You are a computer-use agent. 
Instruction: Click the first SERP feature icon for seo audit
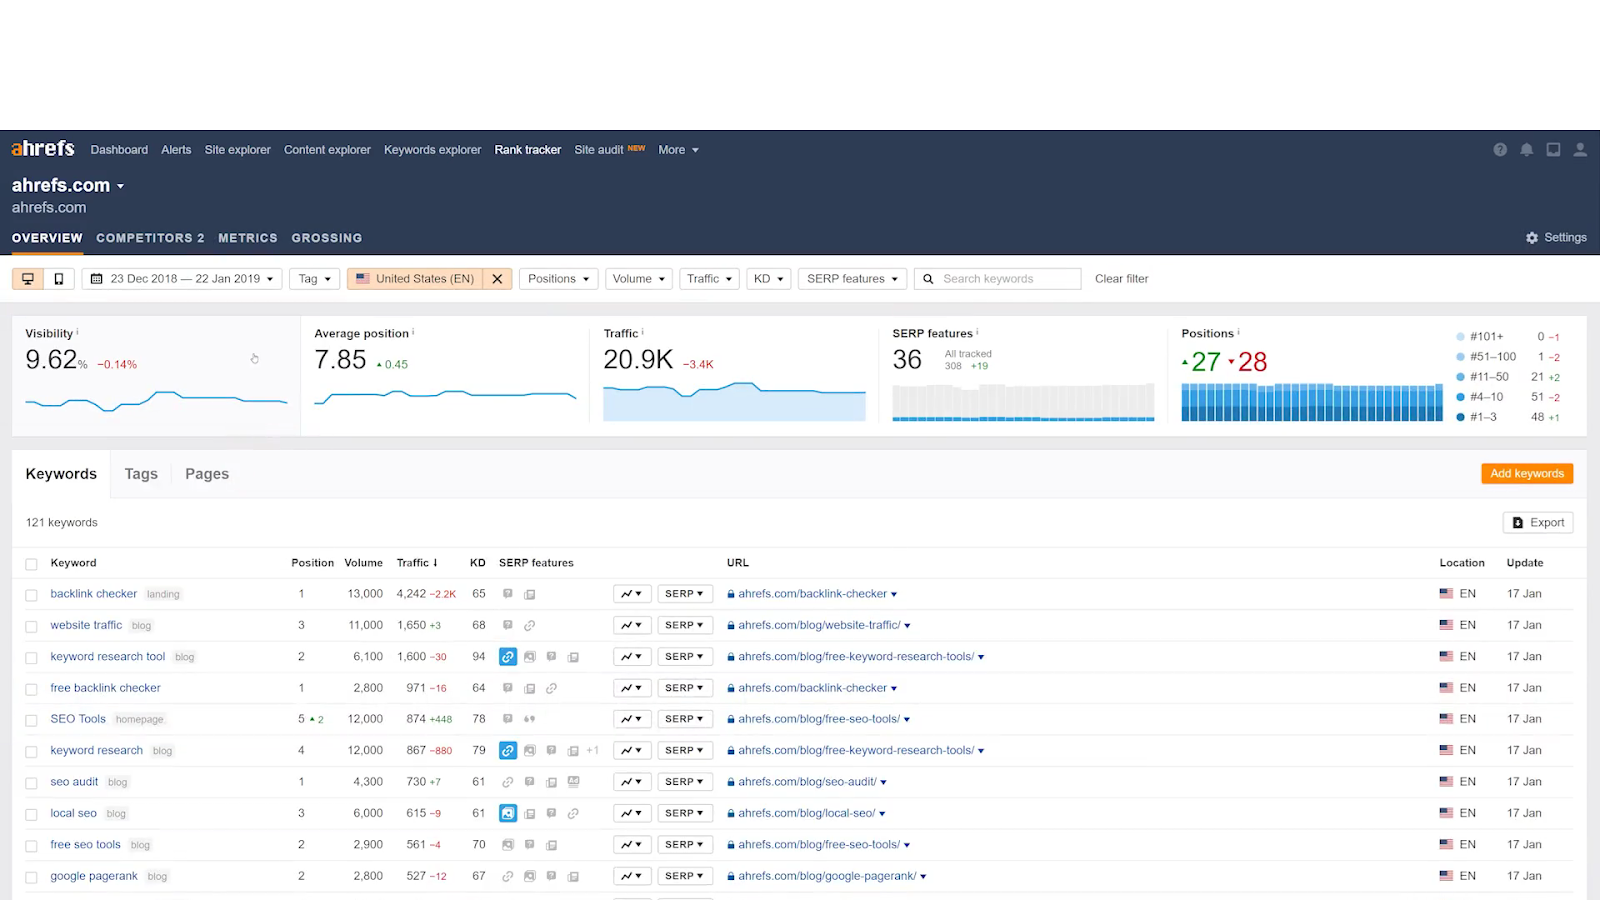tap(508, 782)
